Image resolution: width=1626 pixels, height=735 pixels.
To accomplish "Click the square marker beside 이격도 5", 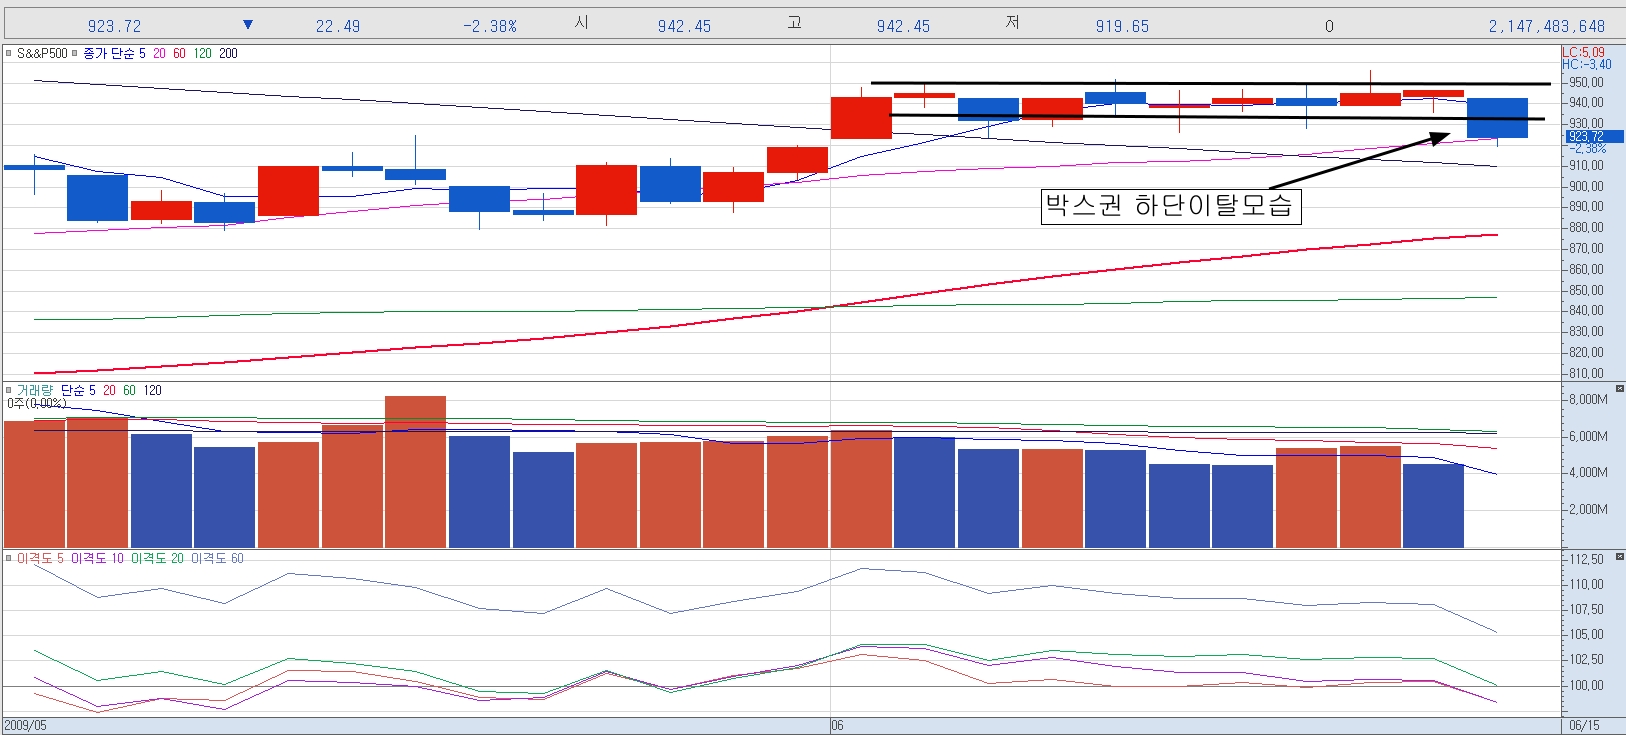I will tap(9, 559).
